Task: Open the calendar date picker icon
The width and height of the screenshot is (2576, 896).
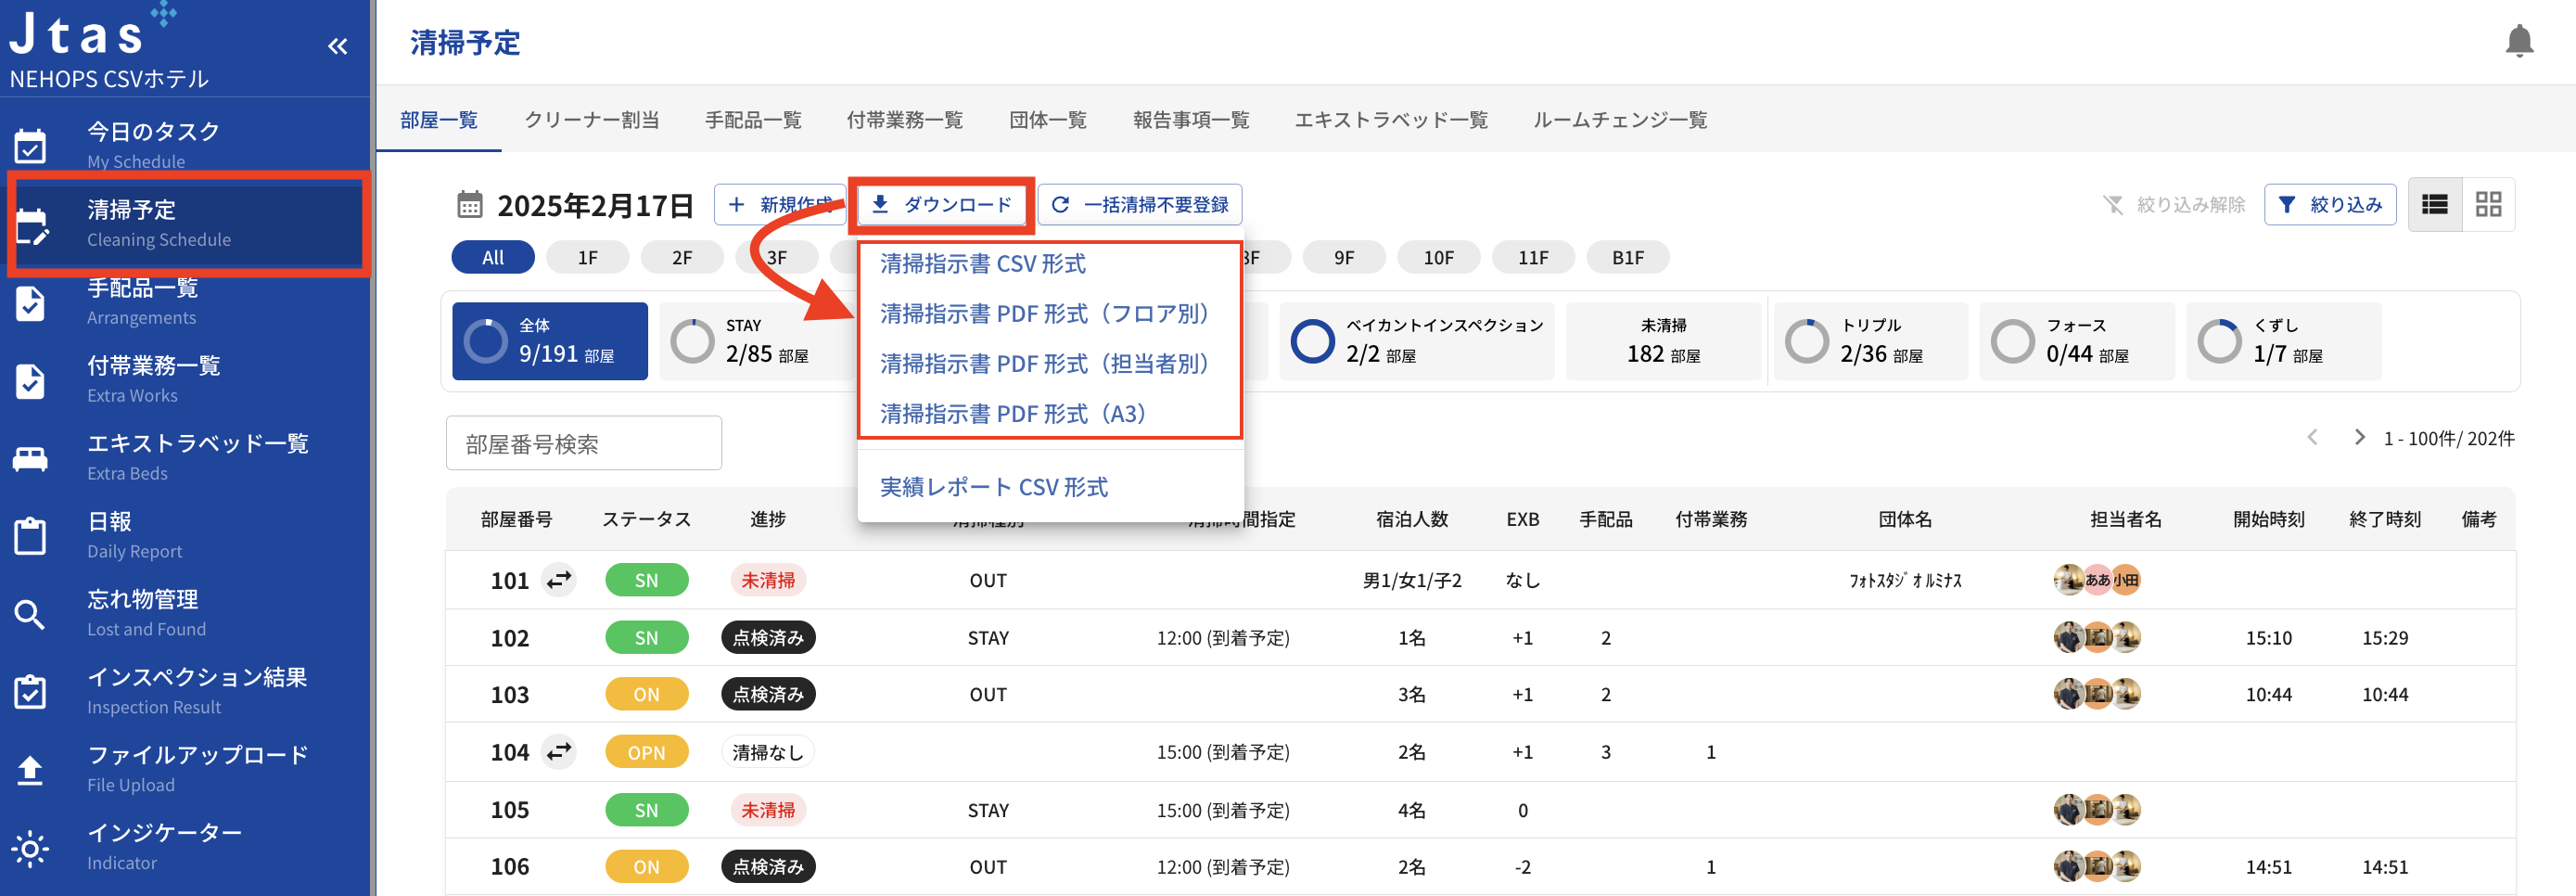Action: [x=469, y=205]
